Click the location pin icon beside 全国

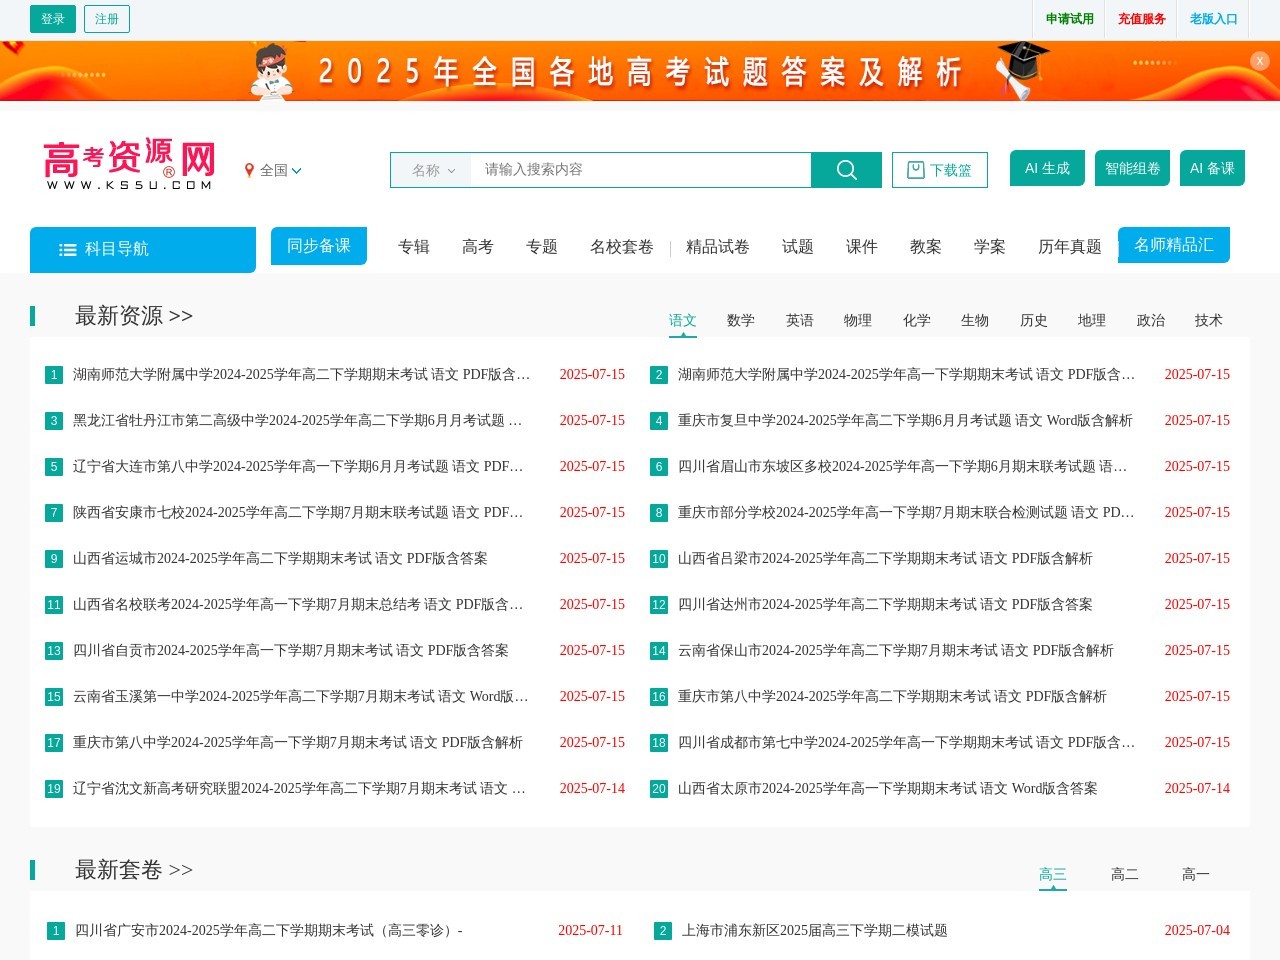[x=250, y=170]
